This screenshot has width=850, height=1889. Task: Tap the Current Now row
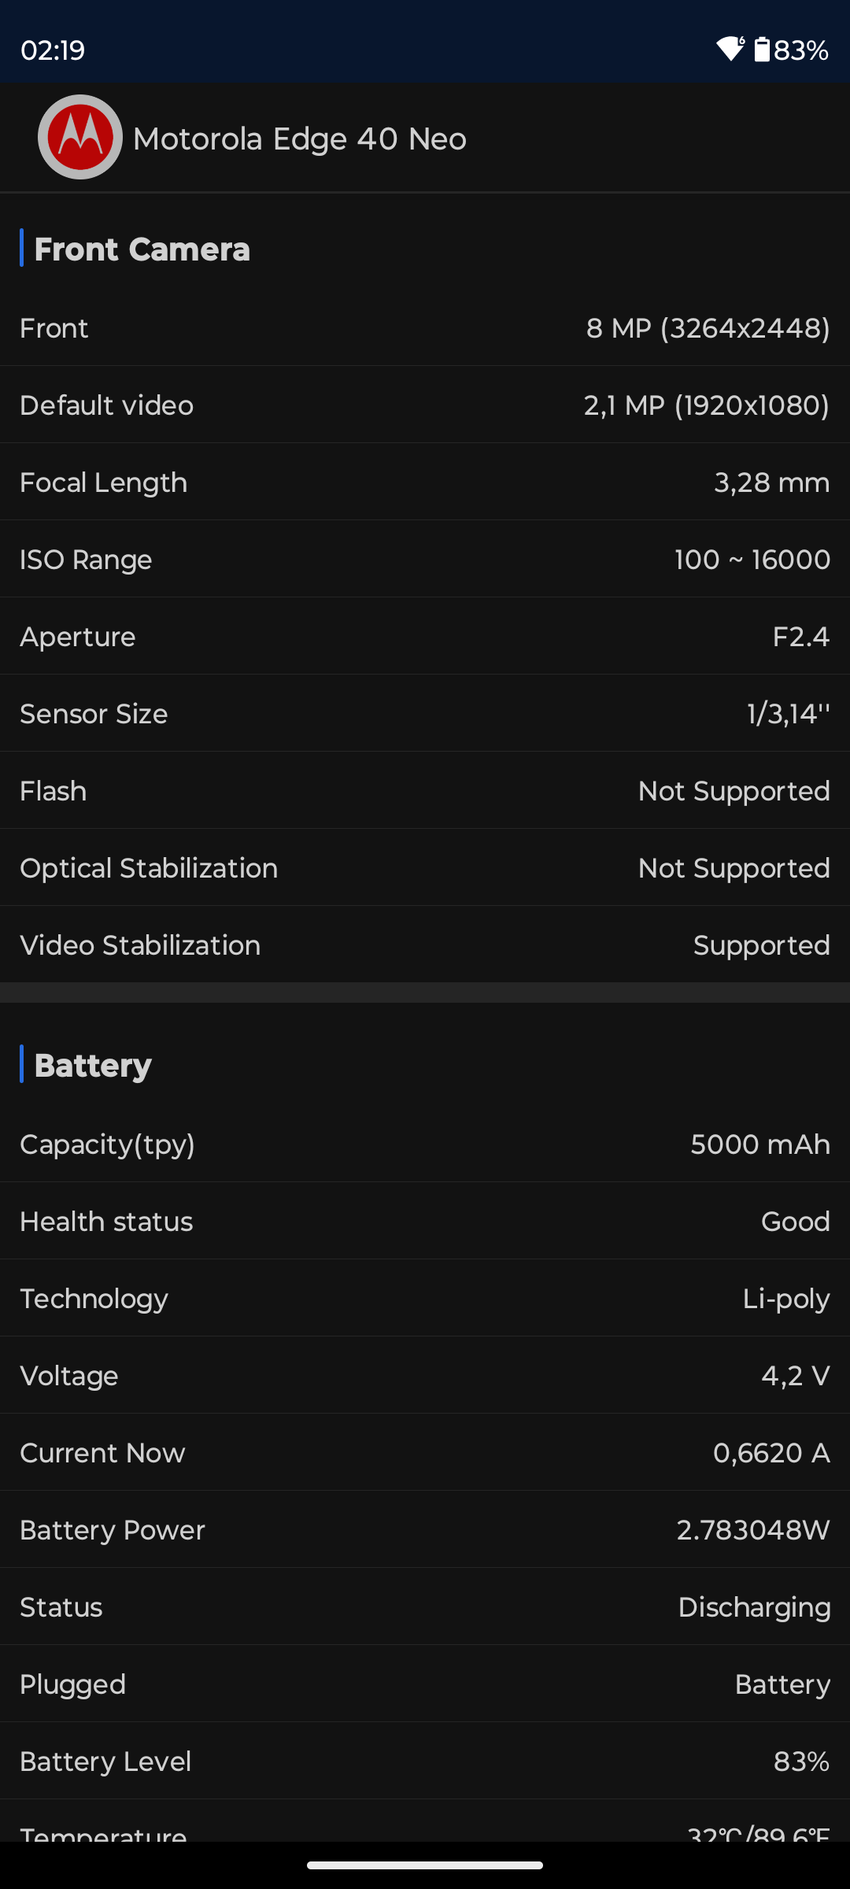coord(425,1453)
